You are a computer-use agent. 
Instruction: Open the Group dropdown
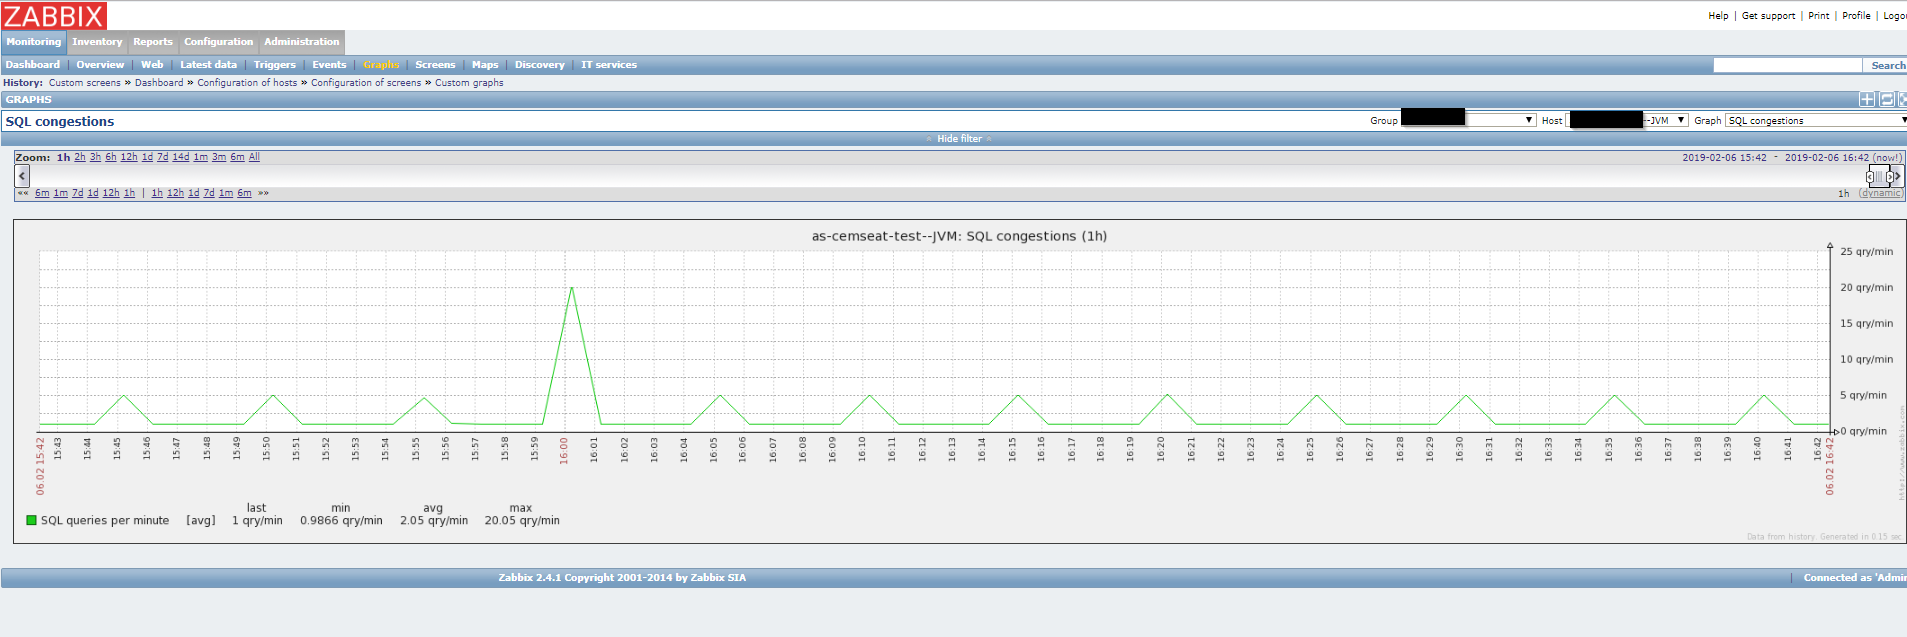tap(1468, 120)
